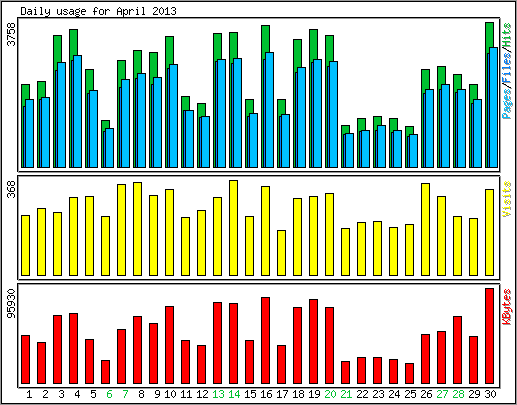Click the cyan Pages bar for day 6
Viewport: 517px width, 405px height.
click(x=110, y=148)
